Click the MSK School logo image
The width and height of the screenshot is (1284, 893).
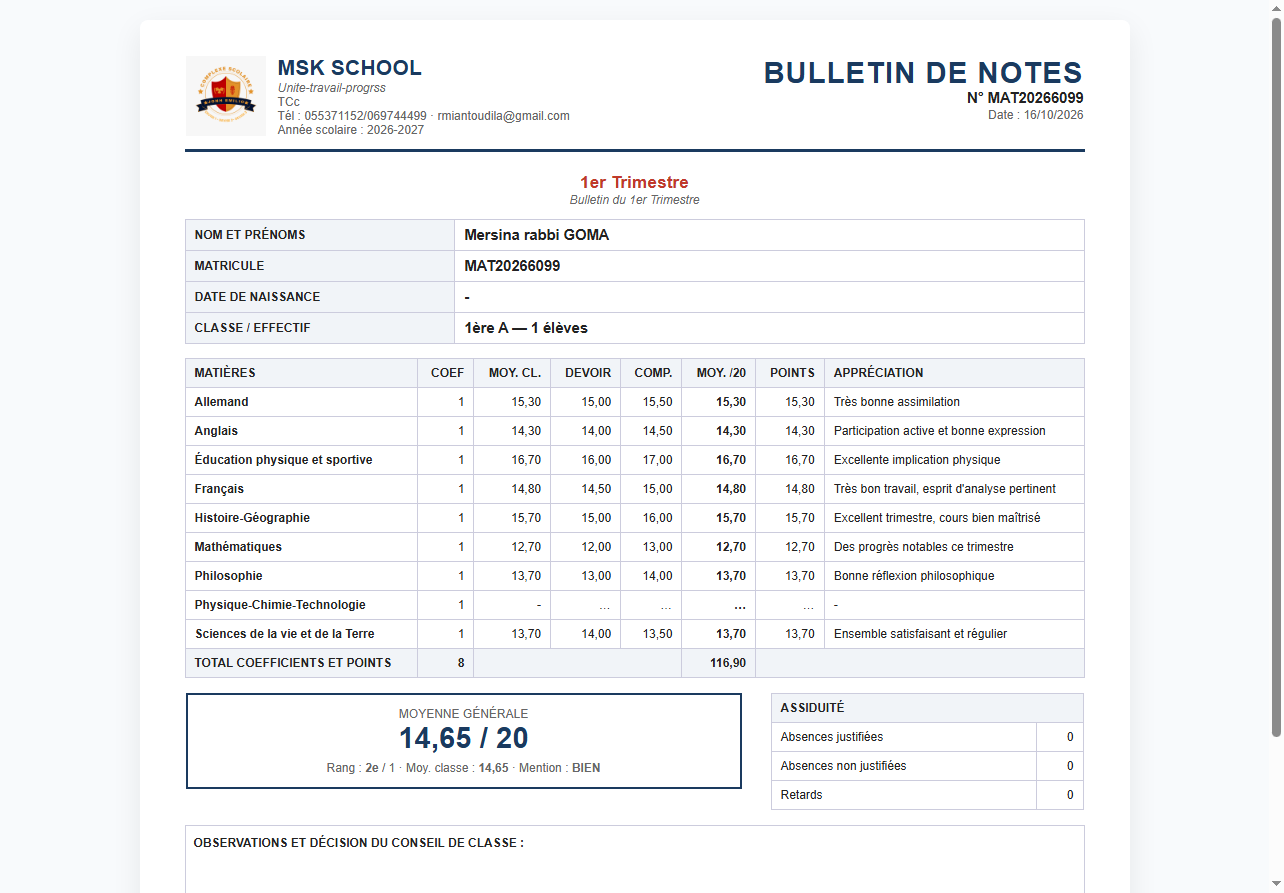(x=226, y=96)
